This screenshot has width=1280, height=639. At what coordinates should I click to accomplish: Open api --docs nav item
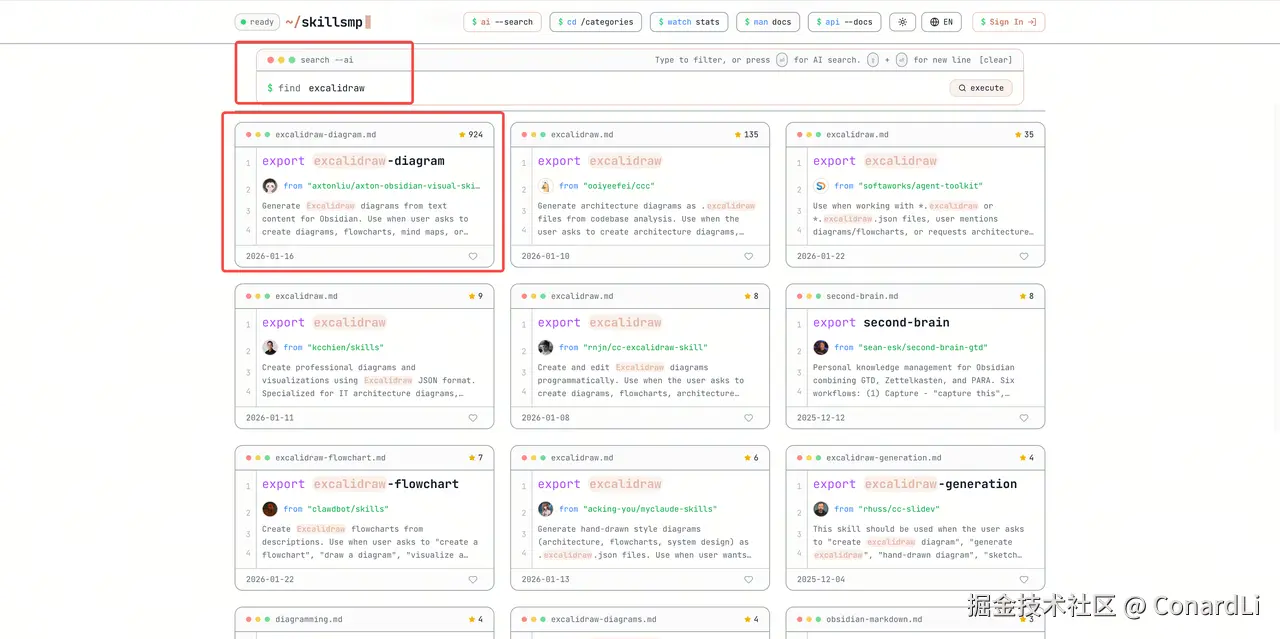click(x=845, y=22)
